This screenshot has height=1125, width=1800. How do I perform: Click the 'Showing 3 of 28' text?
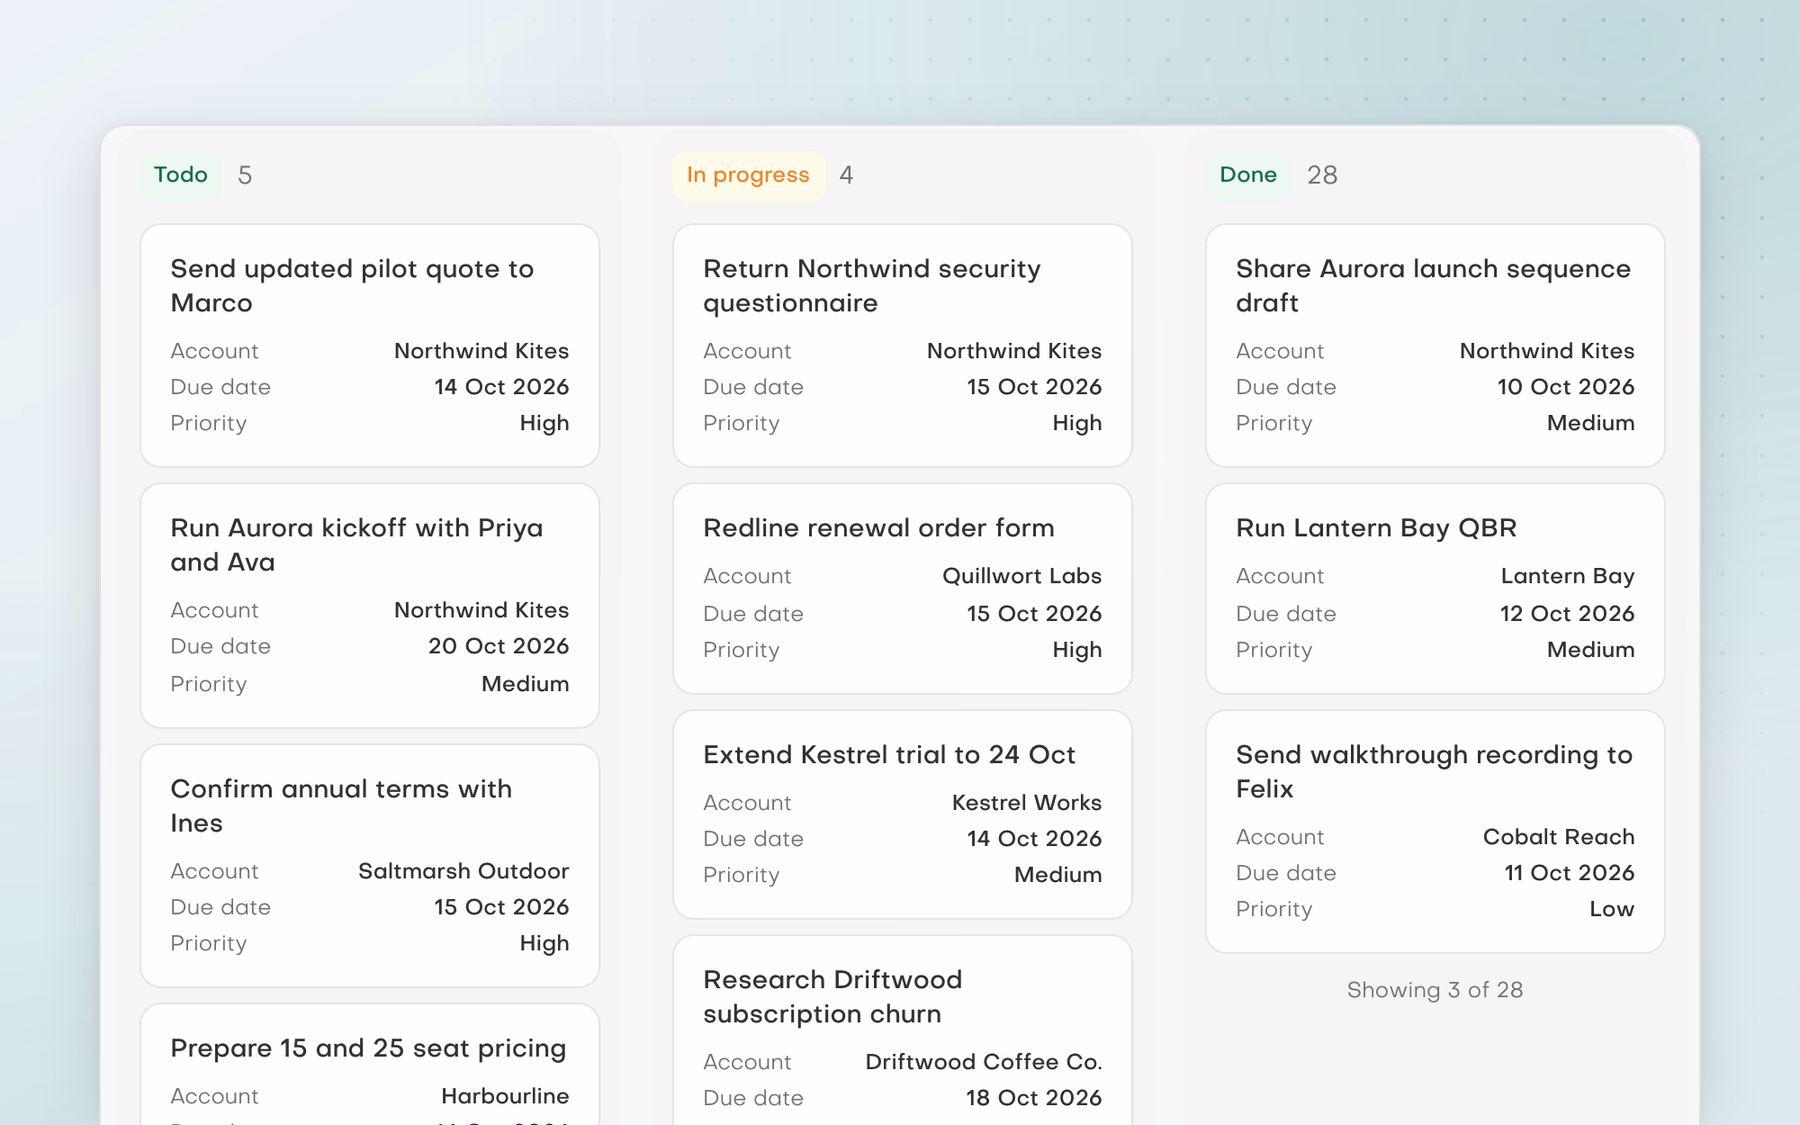(1435, 990)
